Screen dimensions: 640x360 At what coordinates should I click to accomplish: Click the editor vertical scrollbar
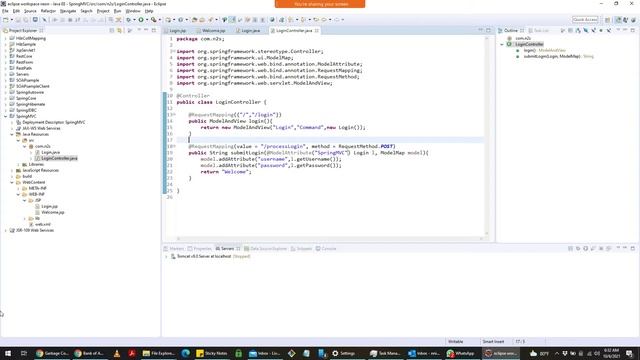(487, 135)
